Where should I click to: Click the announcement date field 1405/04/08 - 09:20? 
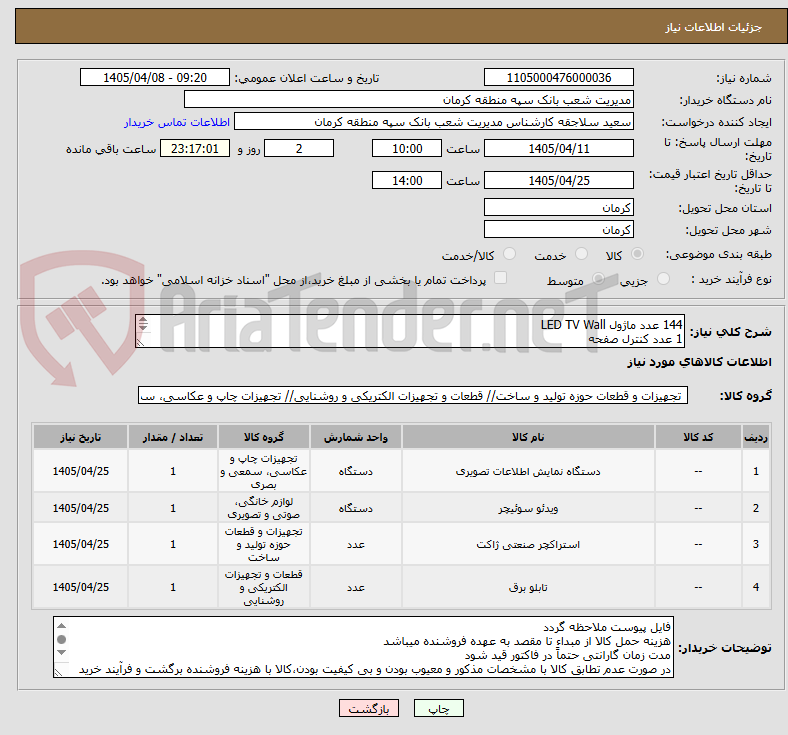click(155, 78)
